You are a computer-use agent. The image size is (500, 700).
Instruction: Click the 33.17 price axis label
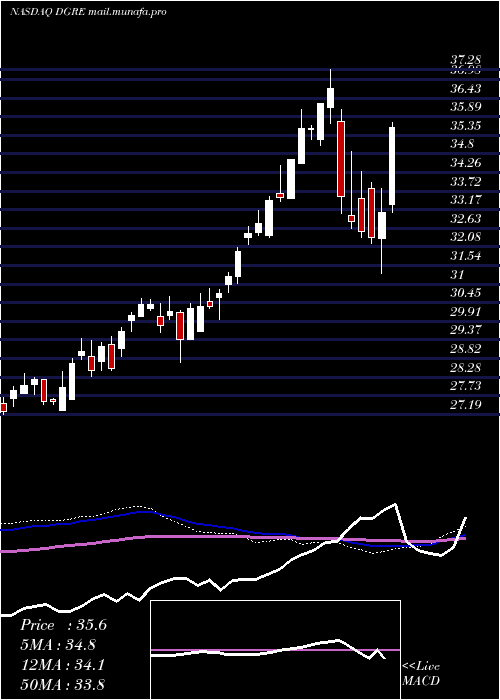tap(466, 200)
